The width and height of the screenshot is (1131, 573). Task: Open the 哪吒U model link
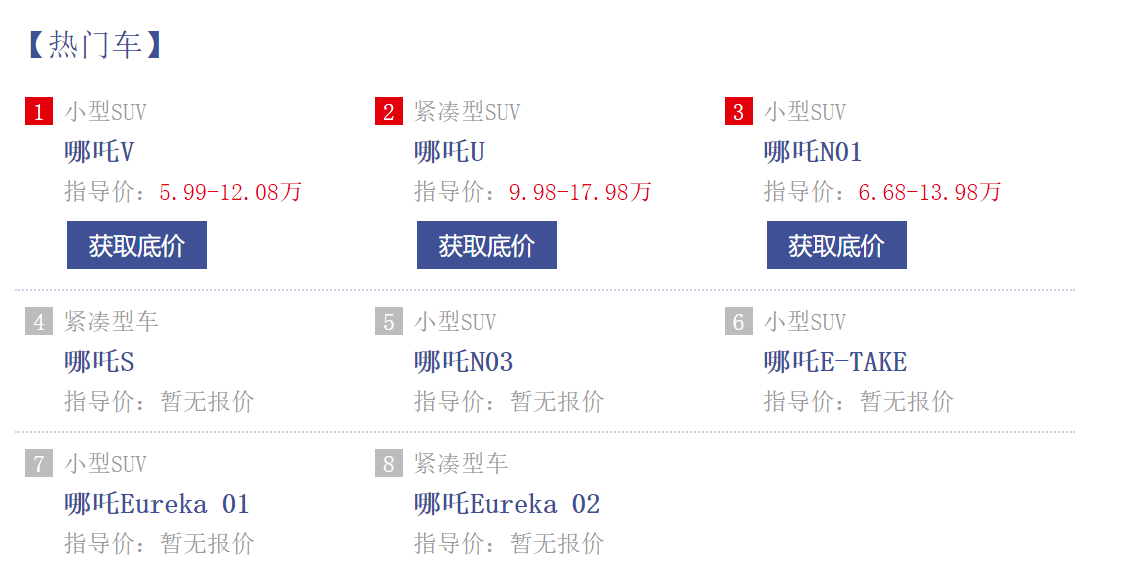pos(449,152)
